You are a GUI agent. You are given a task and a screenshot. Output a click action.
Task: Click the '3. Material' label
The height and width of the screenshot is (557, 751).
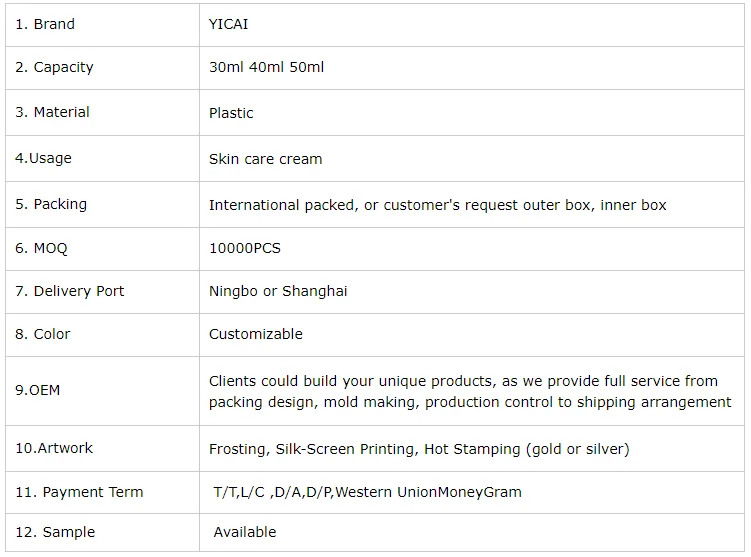[x=52, y=112]
